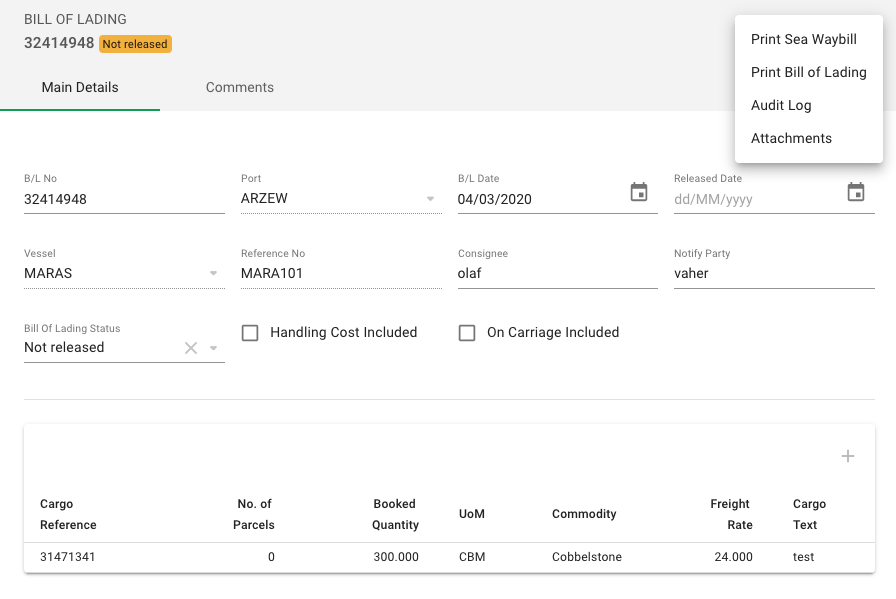The height and width of the screenshot is (599, 896).
Task: Select Print Bill of Lading option
Action: [x=808, y=73]
